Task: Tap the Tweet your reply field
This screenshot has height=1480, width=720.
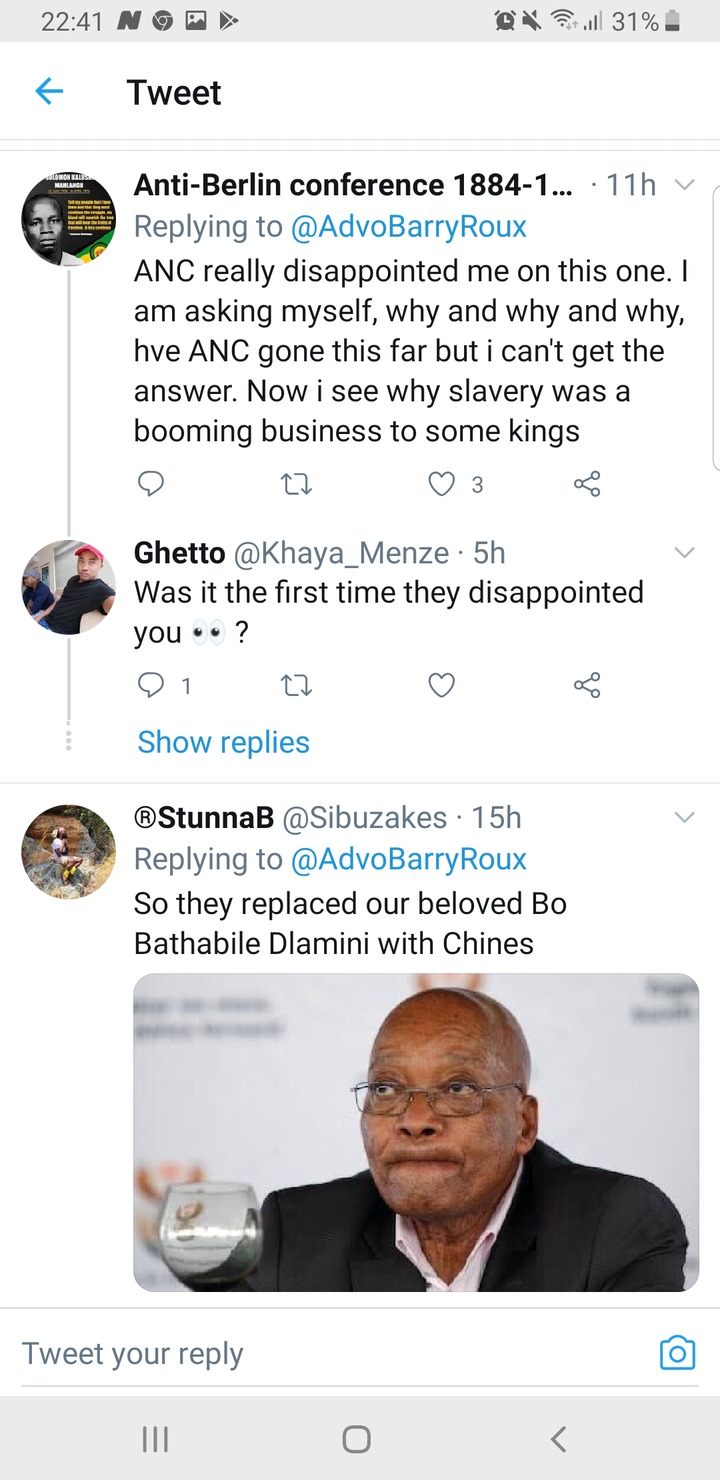Action: (330, 1353)
